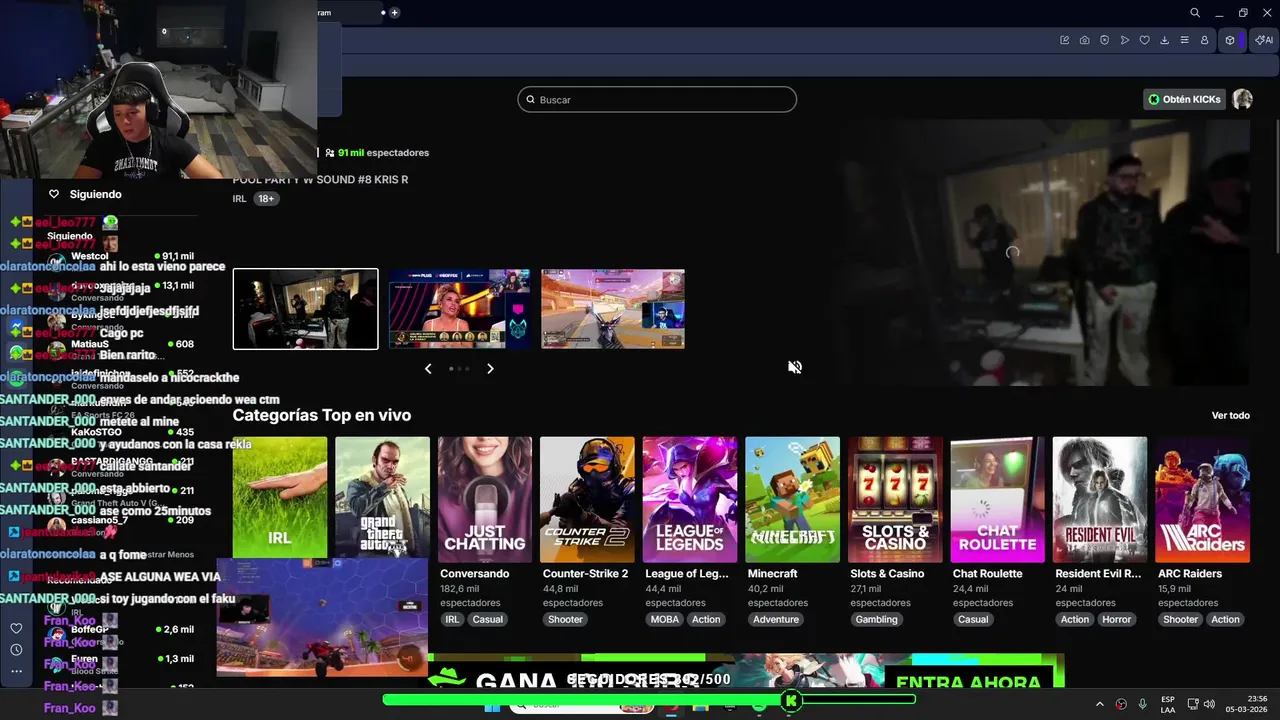The image size is (1280, 720).
Task: Click Ver todo for top categories
Action: pyautogui.click(x=1230, y=415)
